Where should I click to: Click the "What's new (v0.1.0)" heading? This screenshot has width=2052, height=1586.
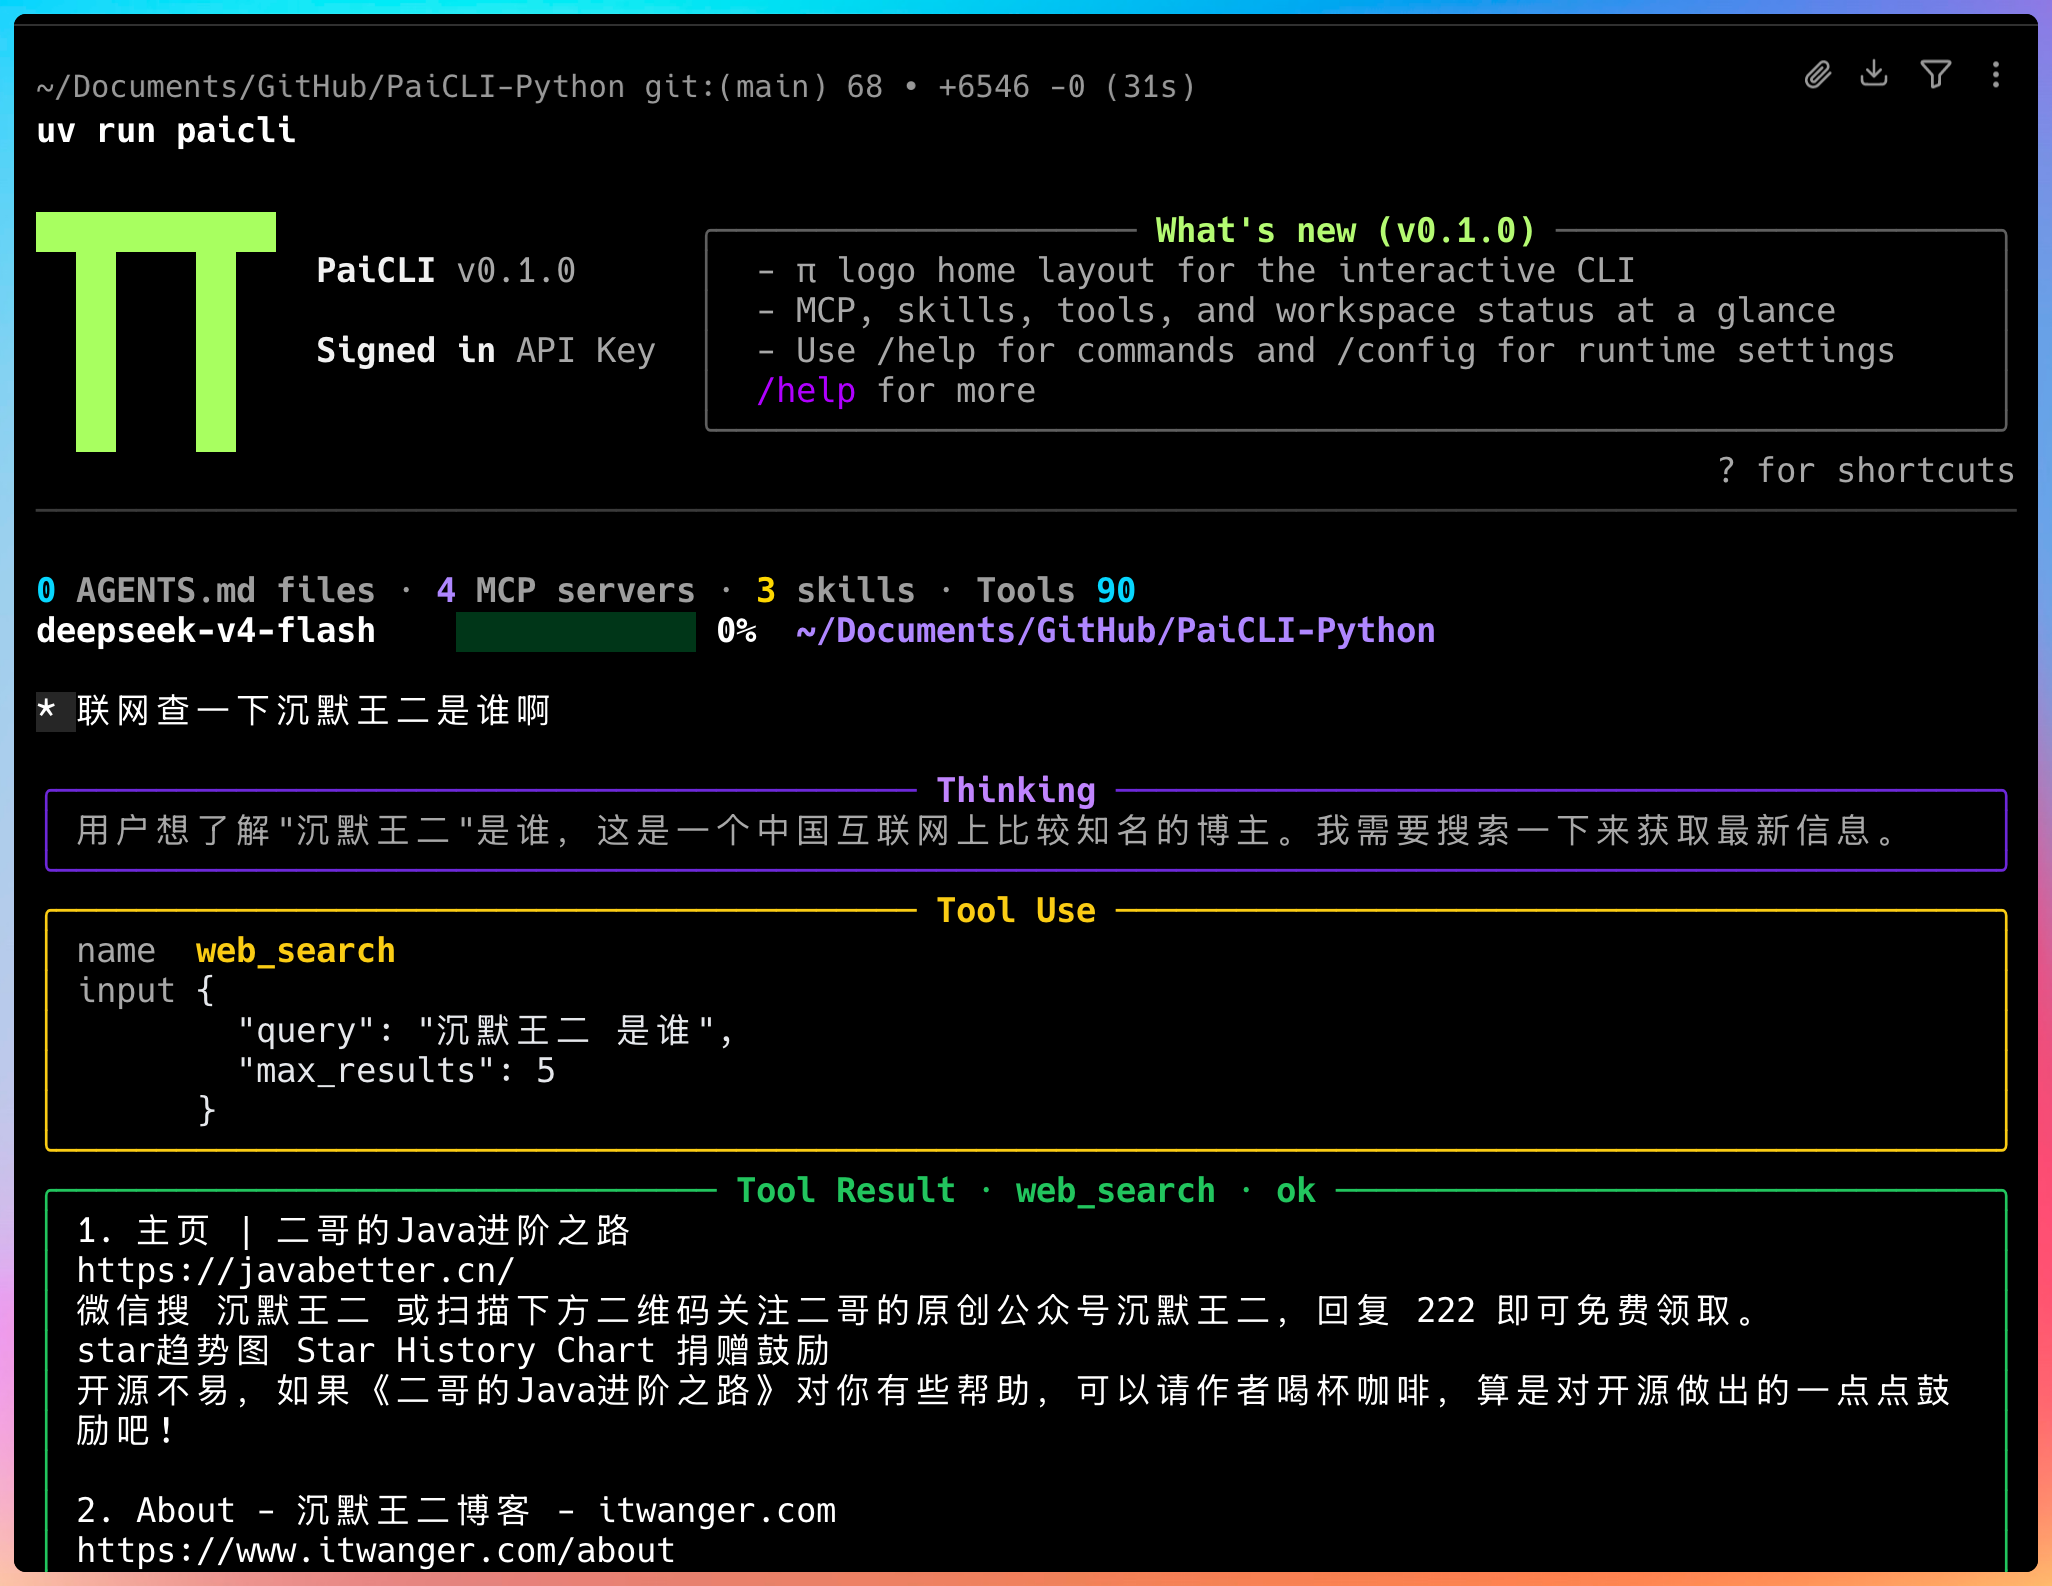(x=1346, y=231)
